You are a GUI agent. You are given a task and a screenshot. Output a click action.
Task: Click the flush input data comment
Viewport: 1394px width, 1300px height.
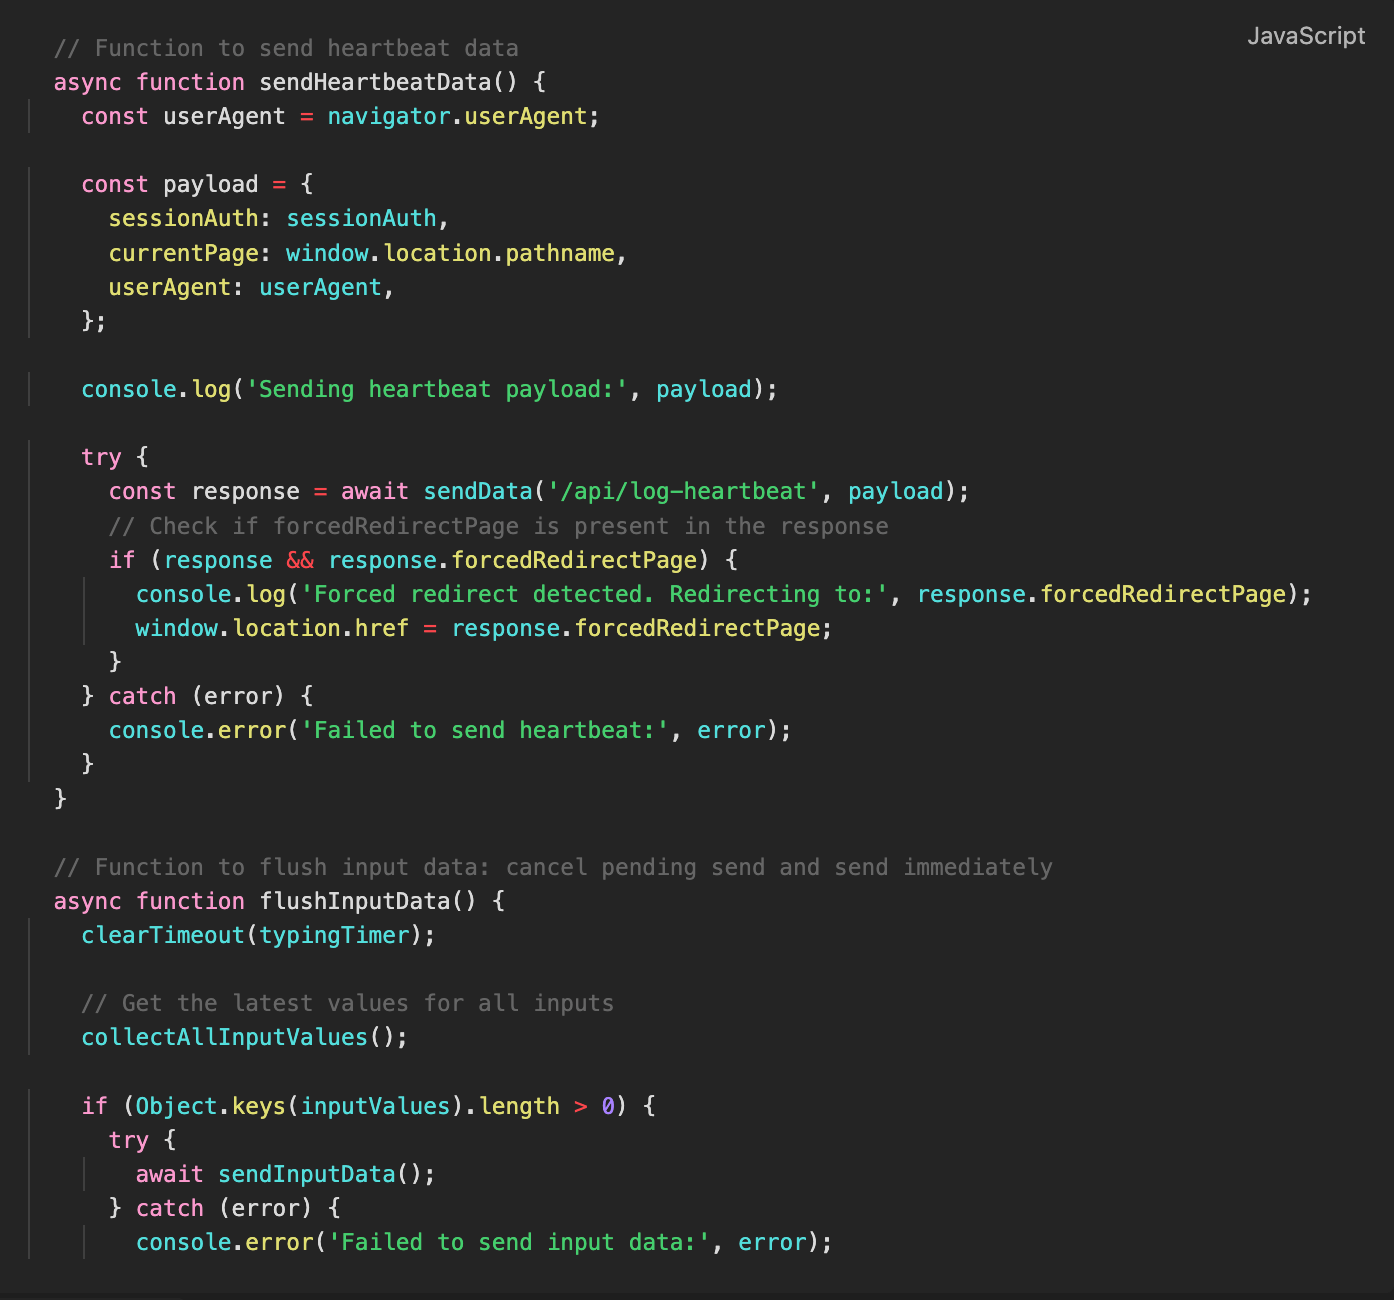pyautogui.click(x=552, y=867)
